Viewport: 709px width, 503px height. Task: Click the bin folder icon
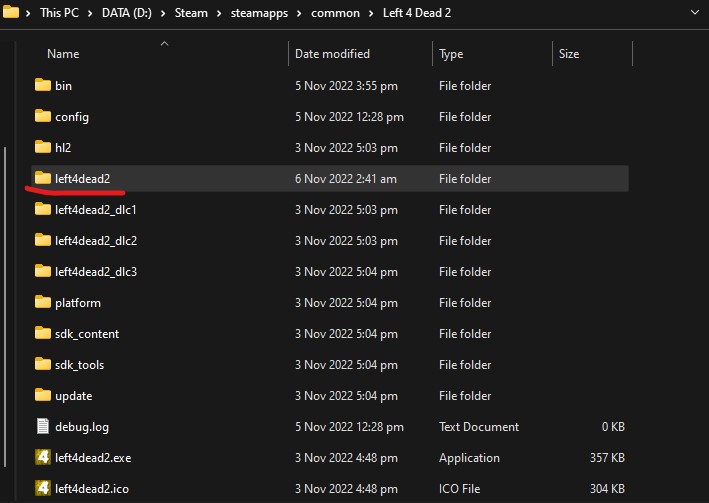[42, 86]
